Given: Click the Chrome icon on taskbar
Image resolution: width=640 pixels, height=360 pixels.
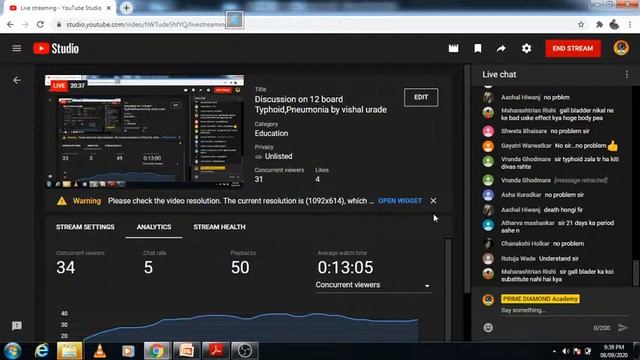Looking at the screenshot, I should click(x=156, y=351).
